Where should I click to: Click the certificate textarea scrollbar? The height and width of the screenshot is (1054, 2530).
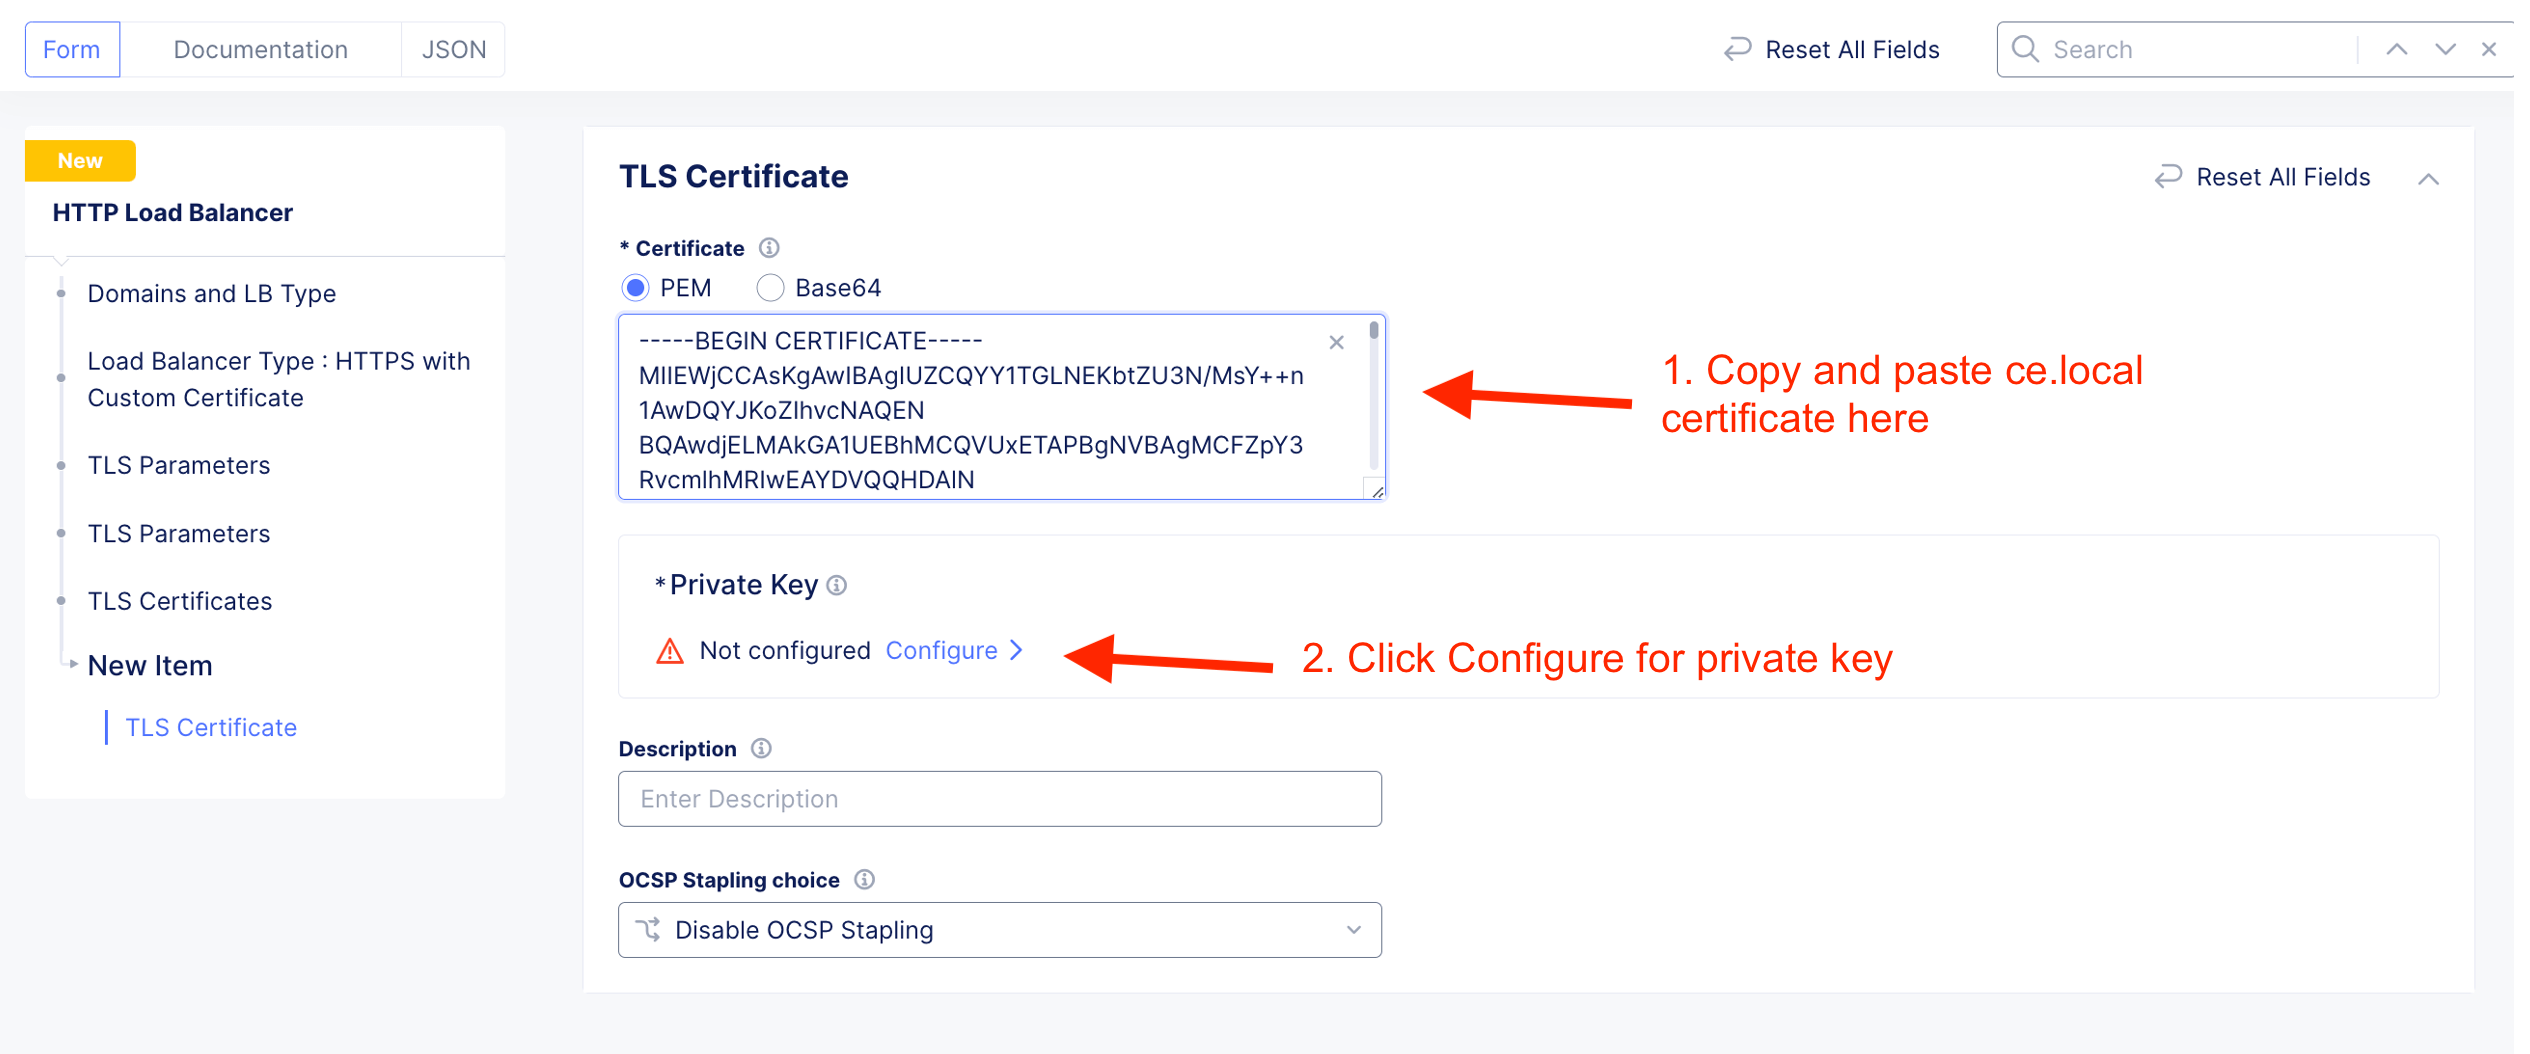(x=1374, y=400)
